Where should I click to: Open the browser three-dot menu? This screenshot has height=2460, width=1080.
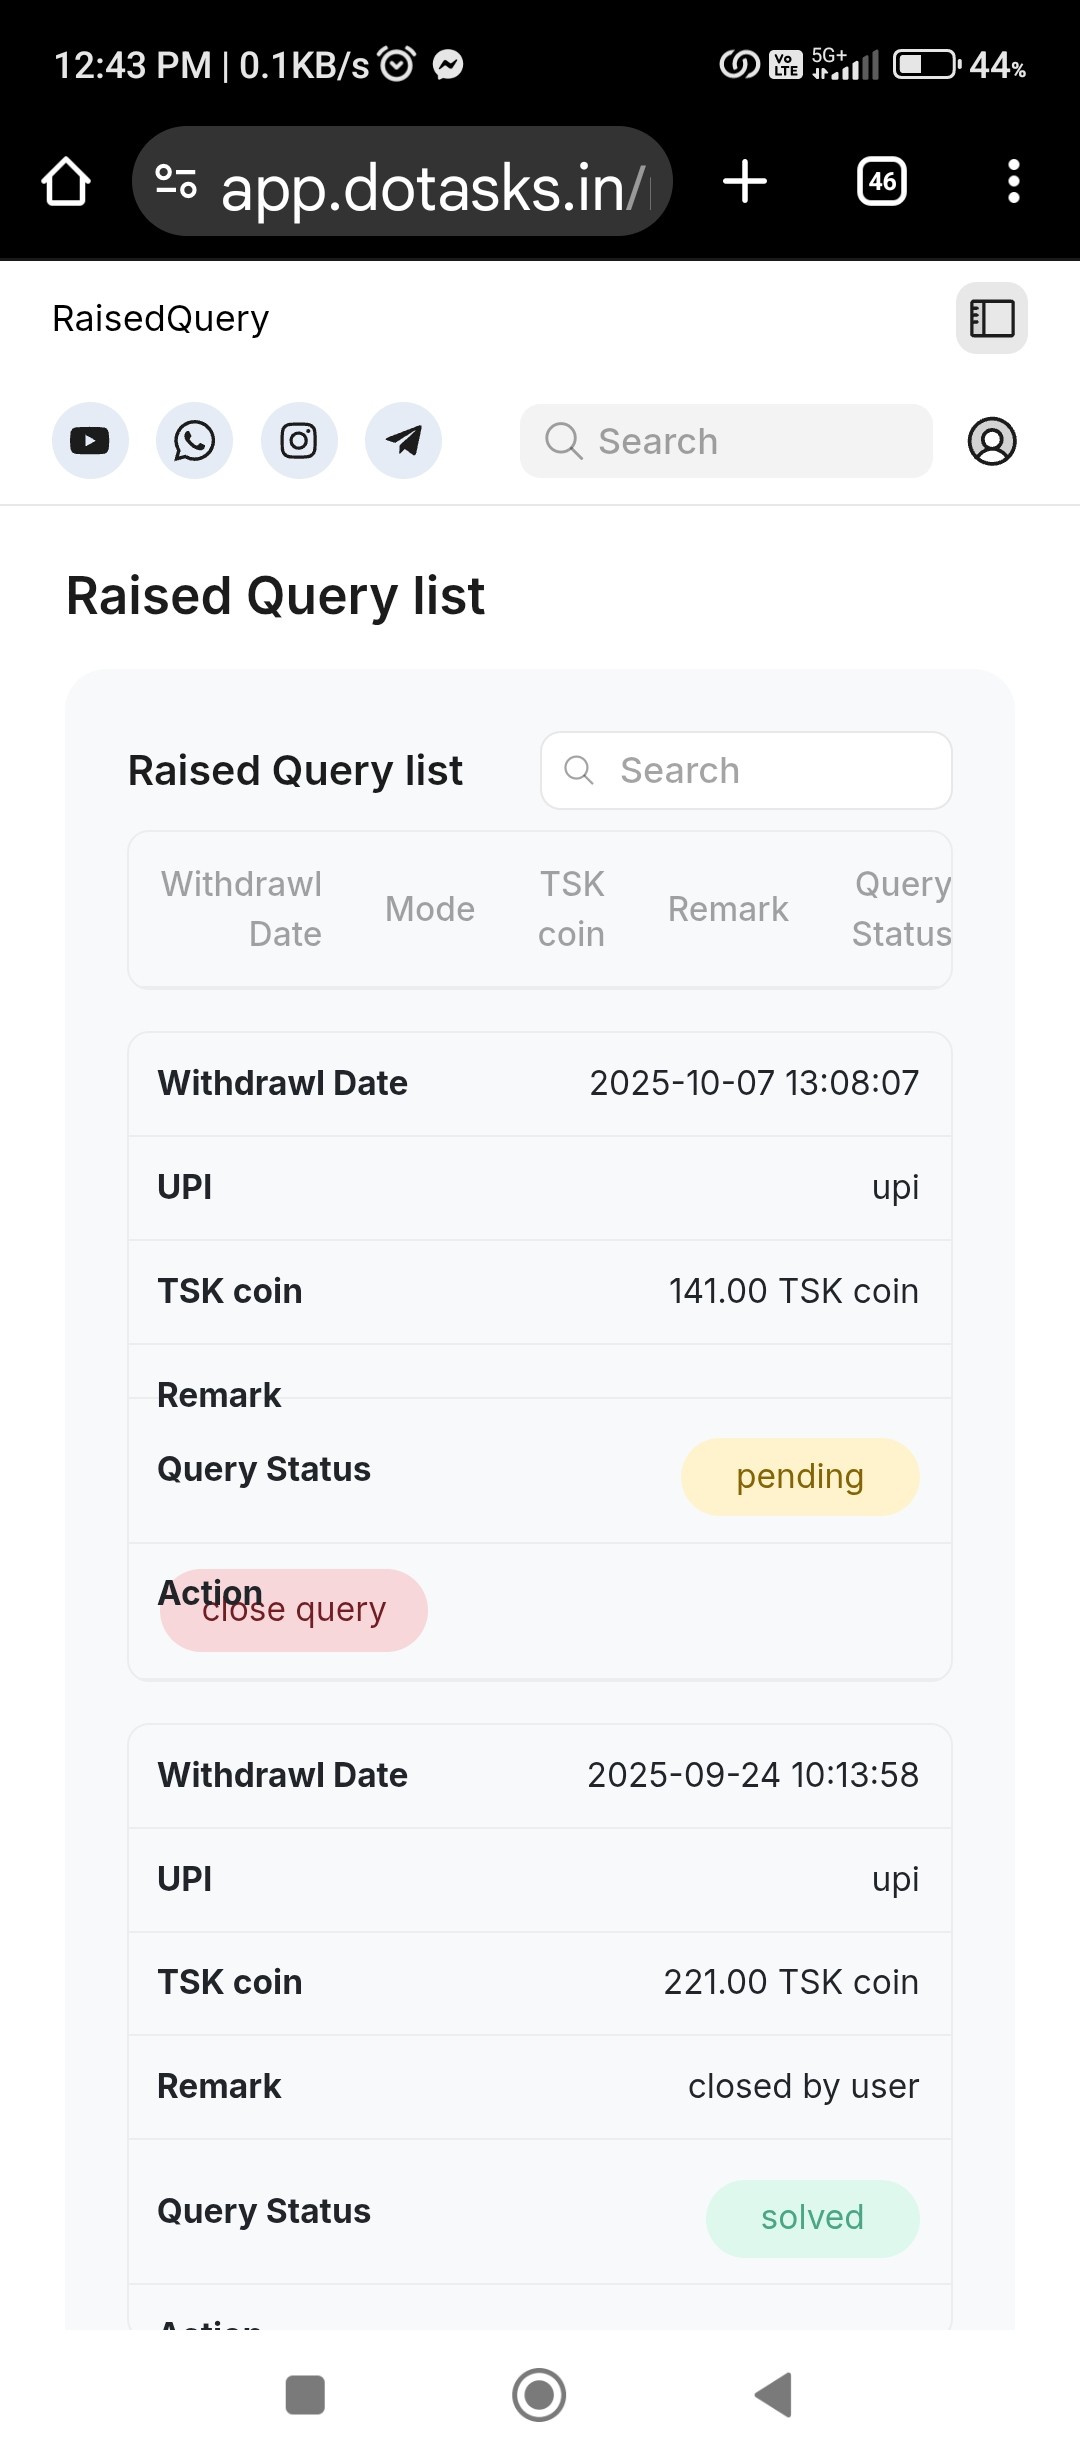[x=1014, y=182]
